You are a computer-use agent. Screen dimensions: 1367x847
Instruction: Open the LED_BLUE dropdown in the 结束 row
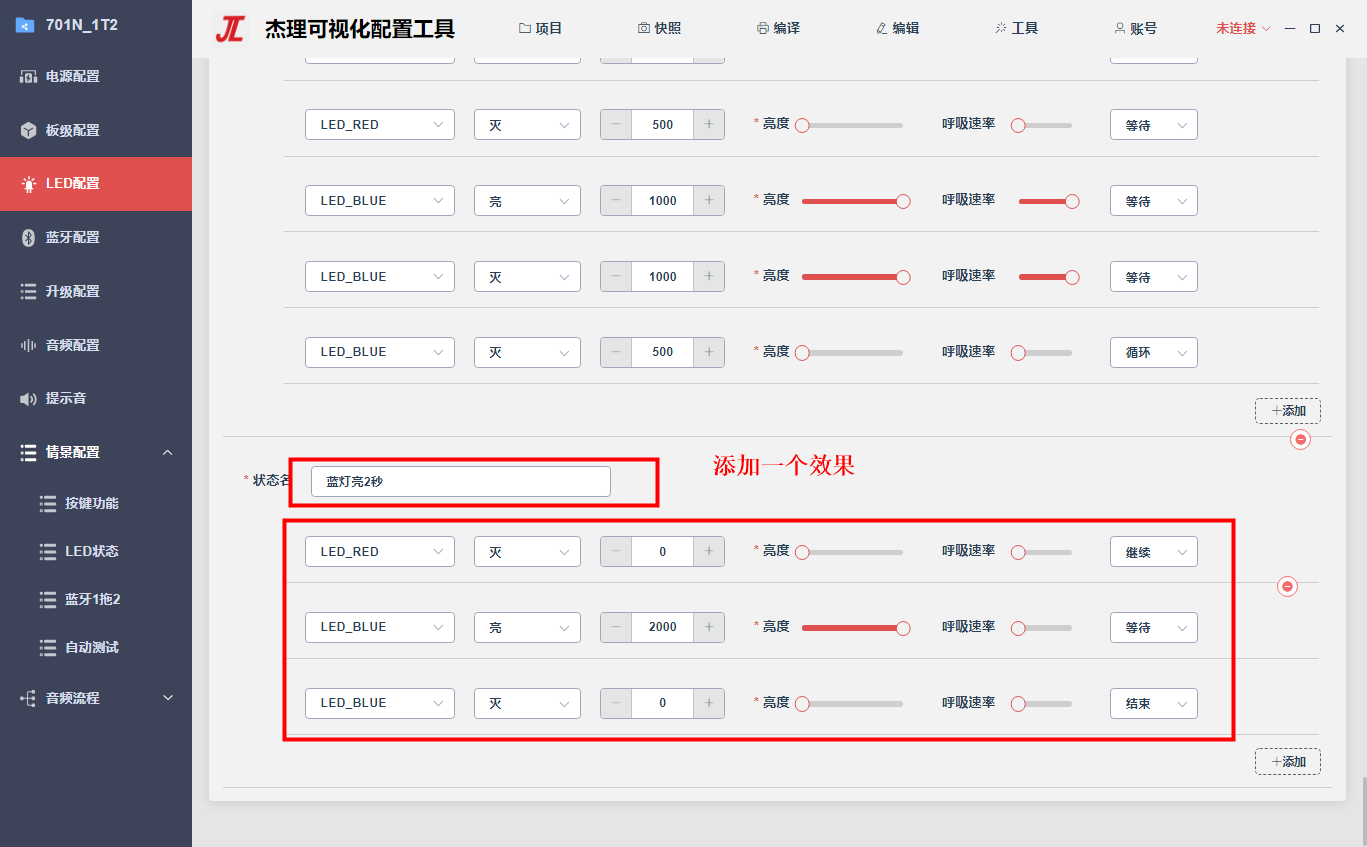[x=380, y=703]
